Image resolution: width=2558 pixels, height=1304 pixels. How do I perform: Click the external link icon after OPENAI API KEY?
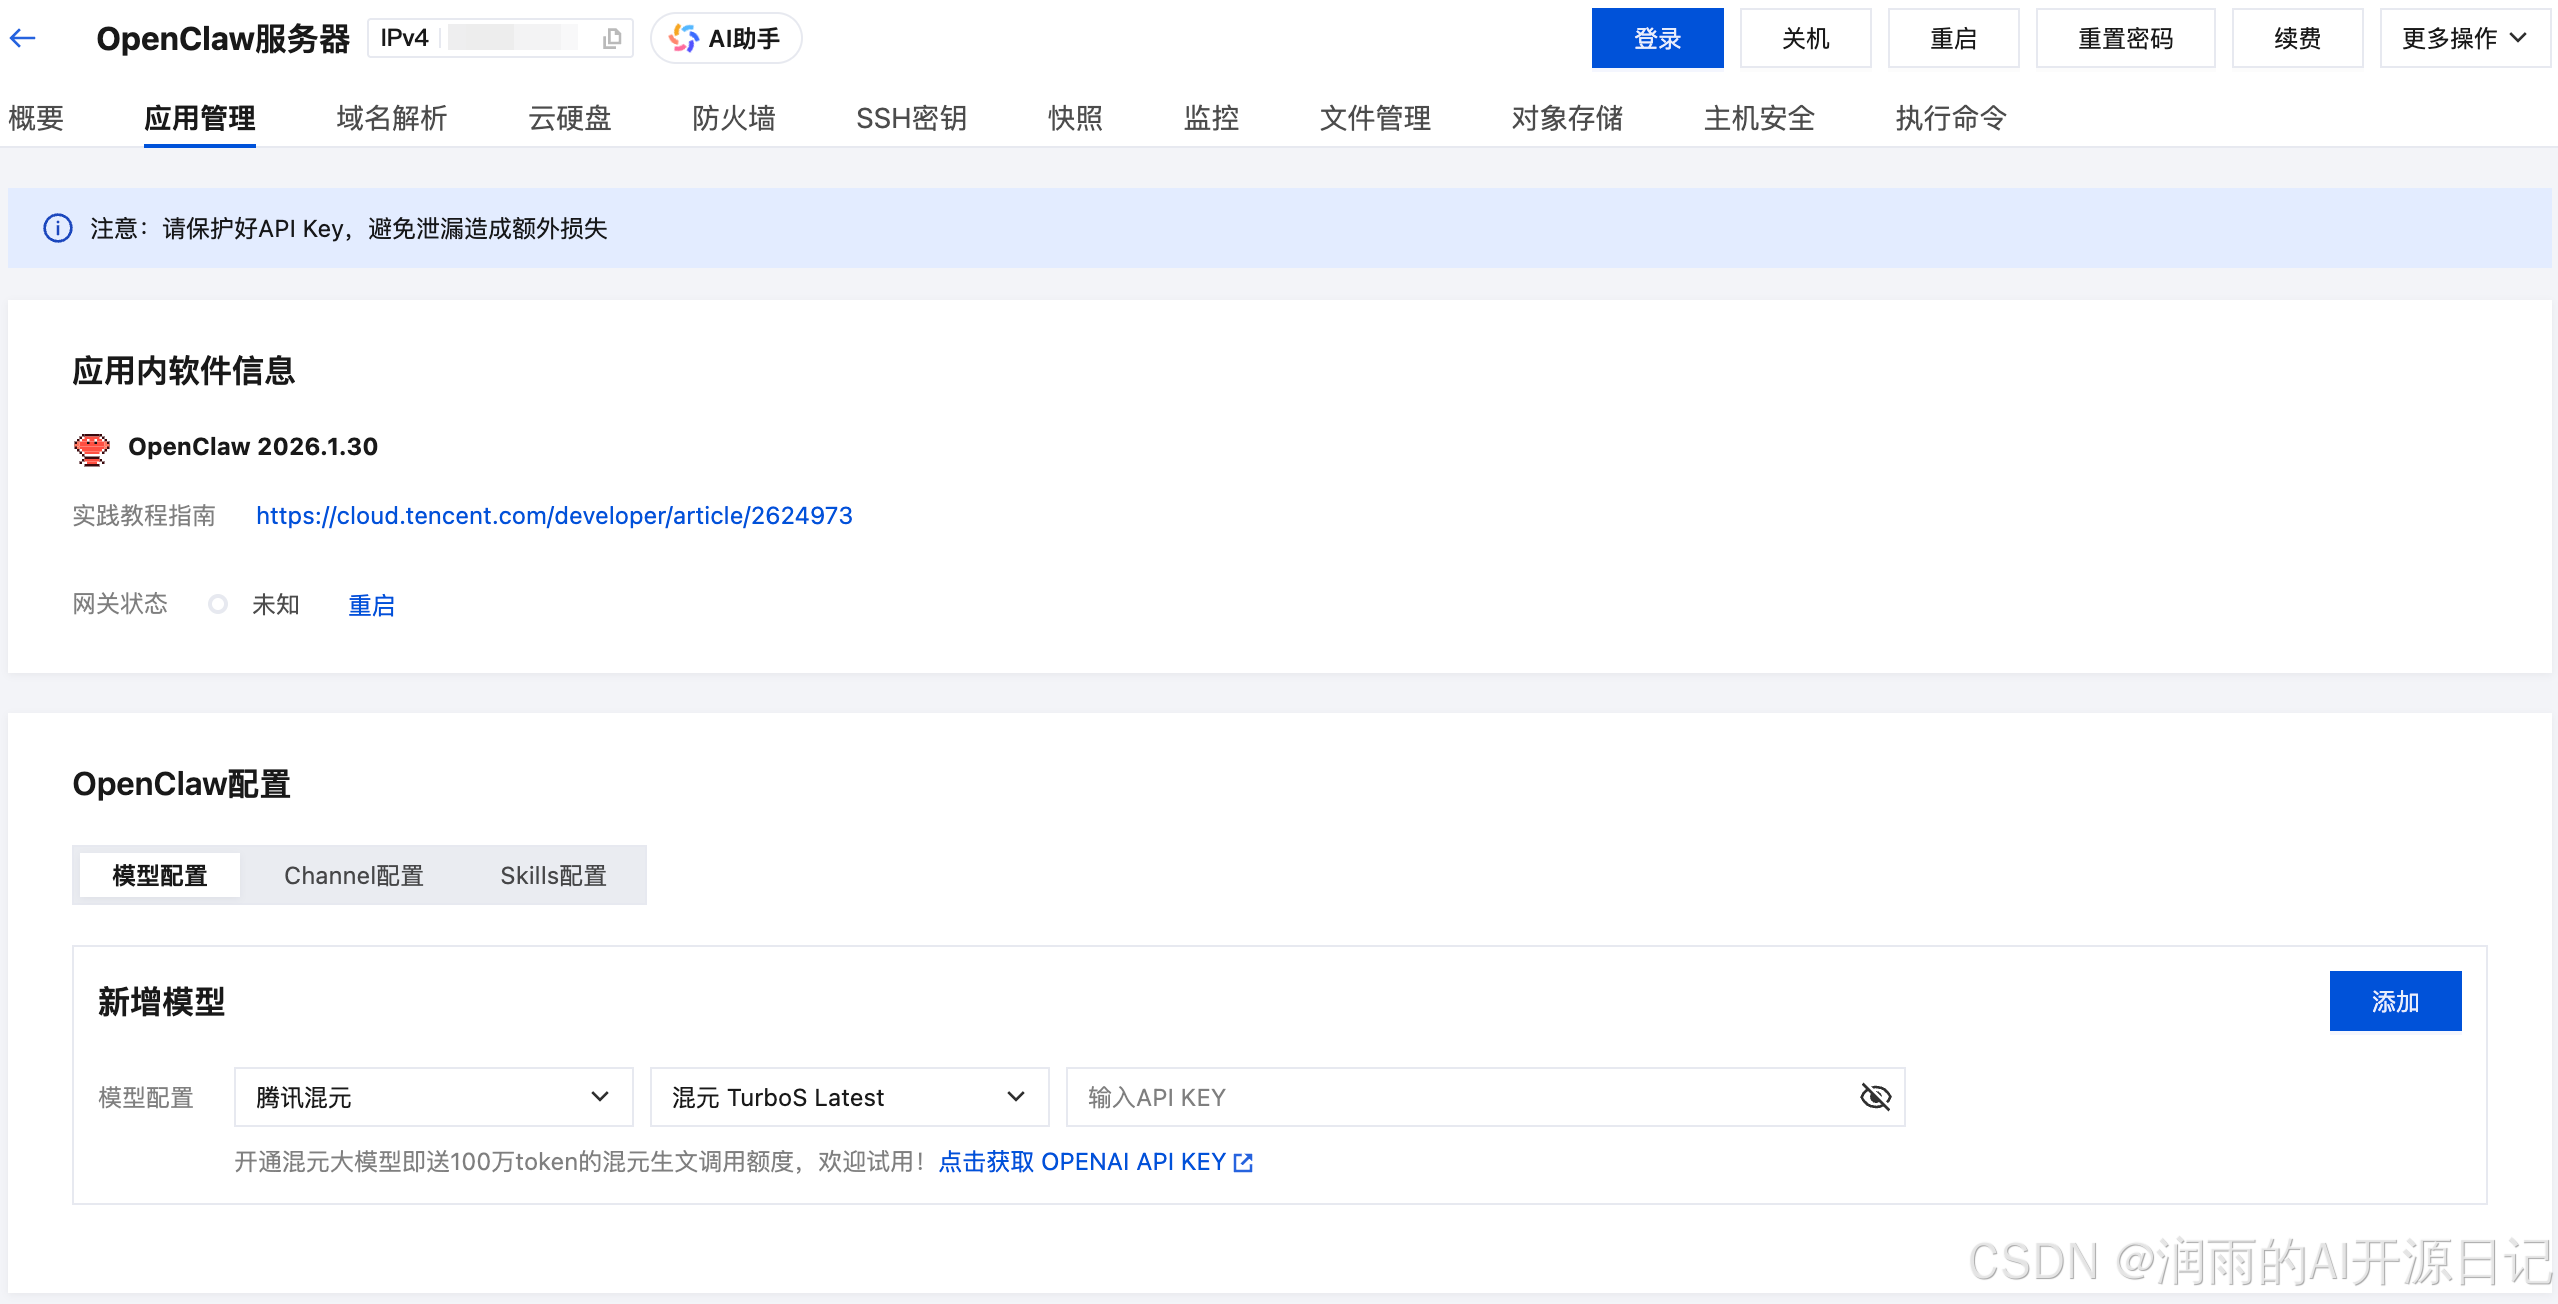[x=1243, y=1162]
